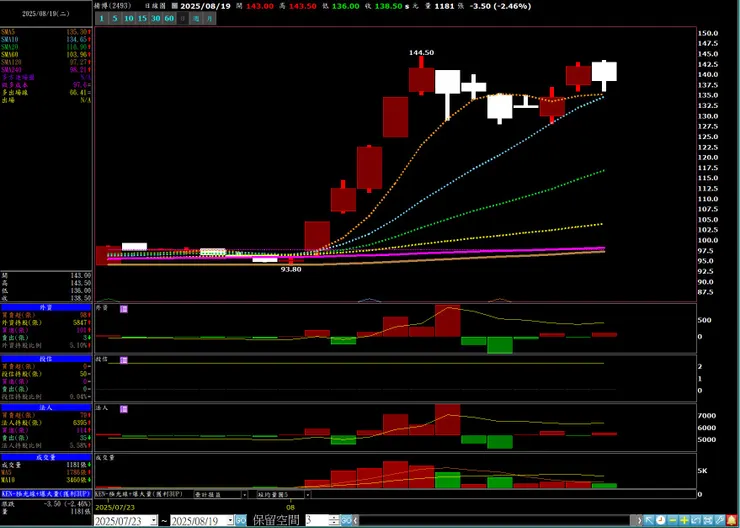Click scrollbar left arrow at bottom
Image resolution: width=740 pixels, height=528 pixels.
coord(356,520)
